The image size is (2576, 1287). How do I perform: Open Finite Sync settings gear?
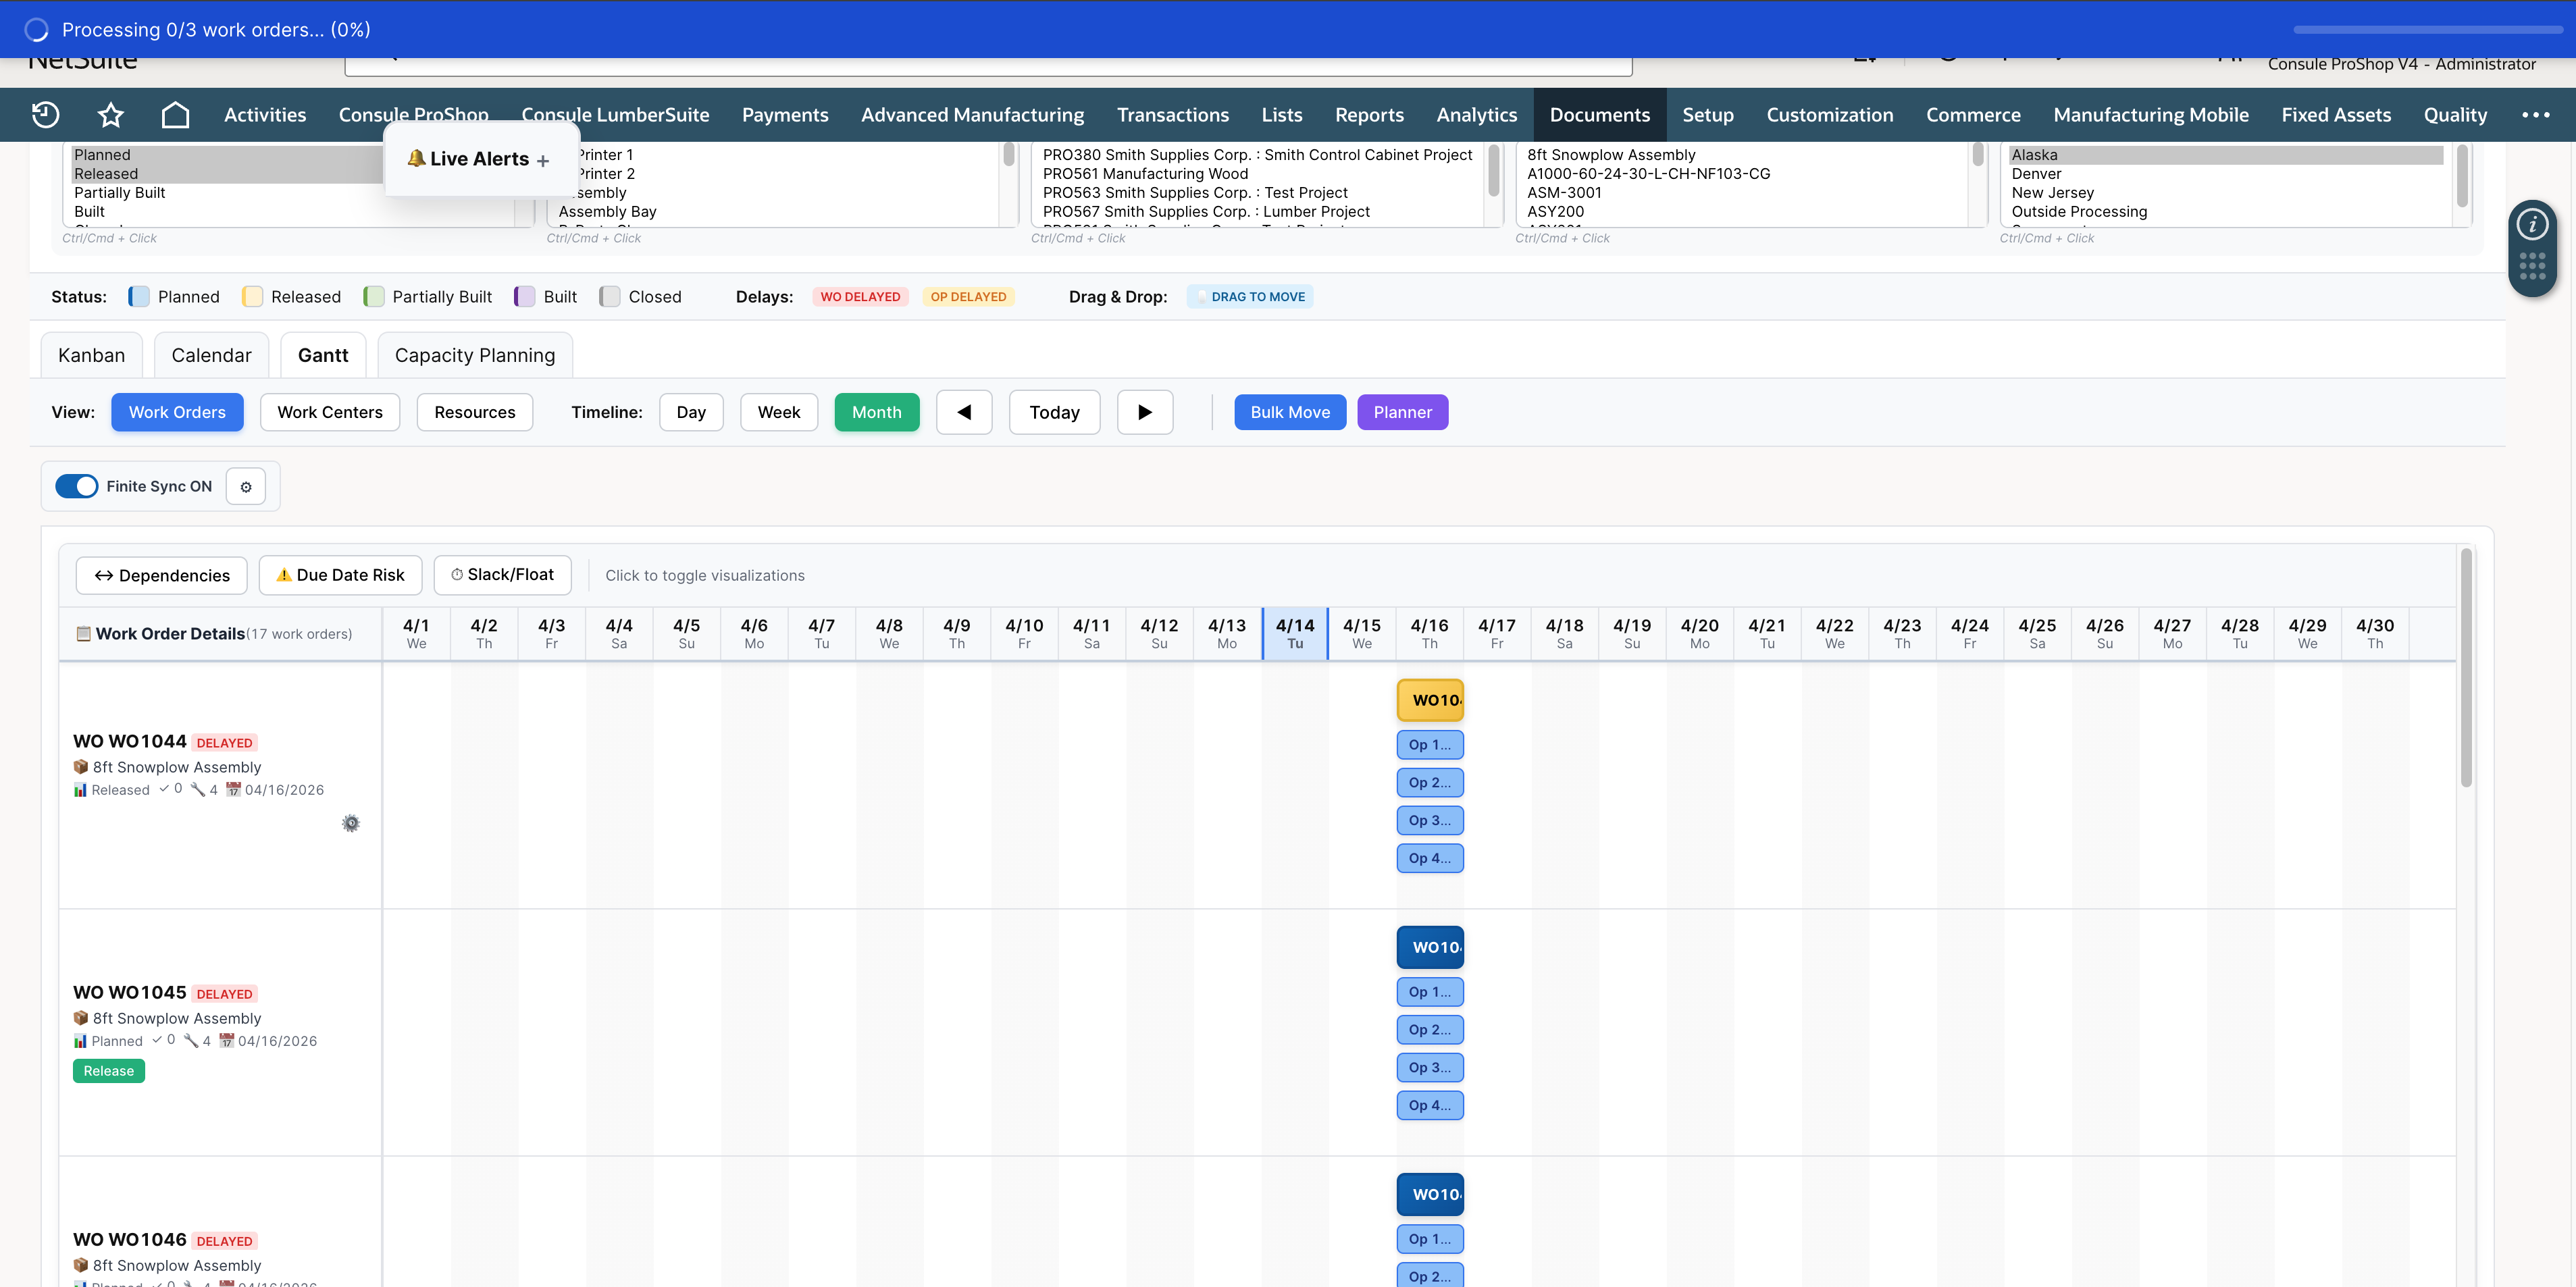pyautogui.click(x=246, y=487)
